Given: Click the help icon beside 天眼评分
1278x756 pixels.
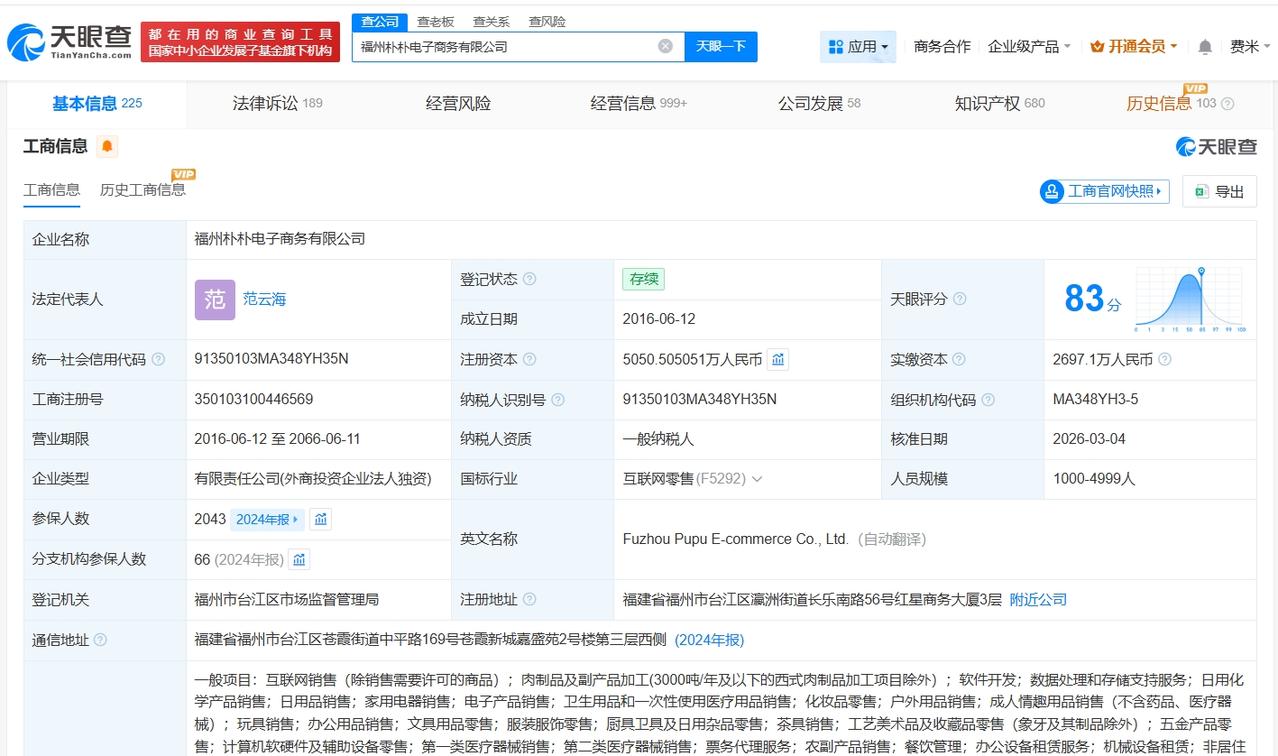Looking at the screenshot, I should coord(960,299).
